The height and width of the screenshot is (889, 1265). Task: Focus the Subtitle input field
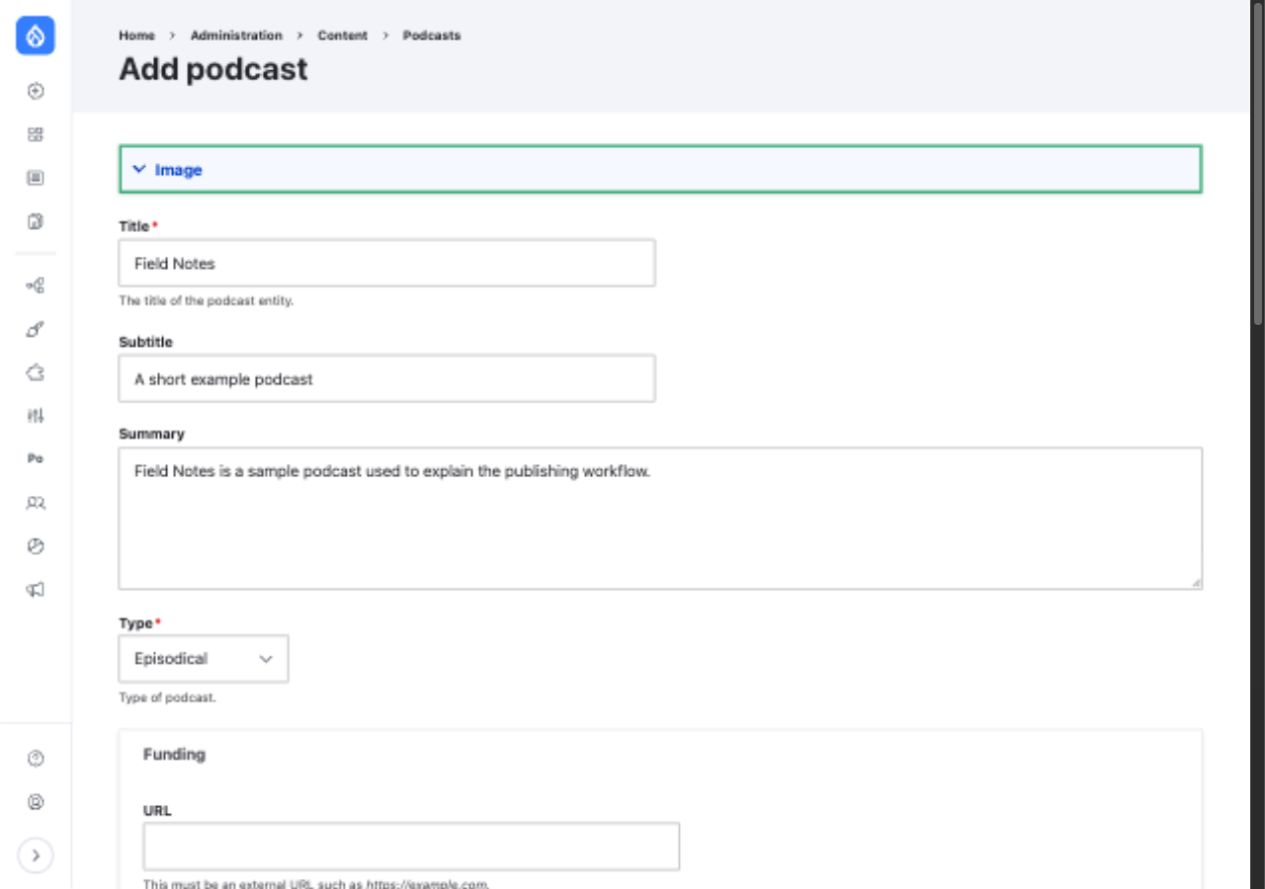pyautogui.click(x=387, y=379)
